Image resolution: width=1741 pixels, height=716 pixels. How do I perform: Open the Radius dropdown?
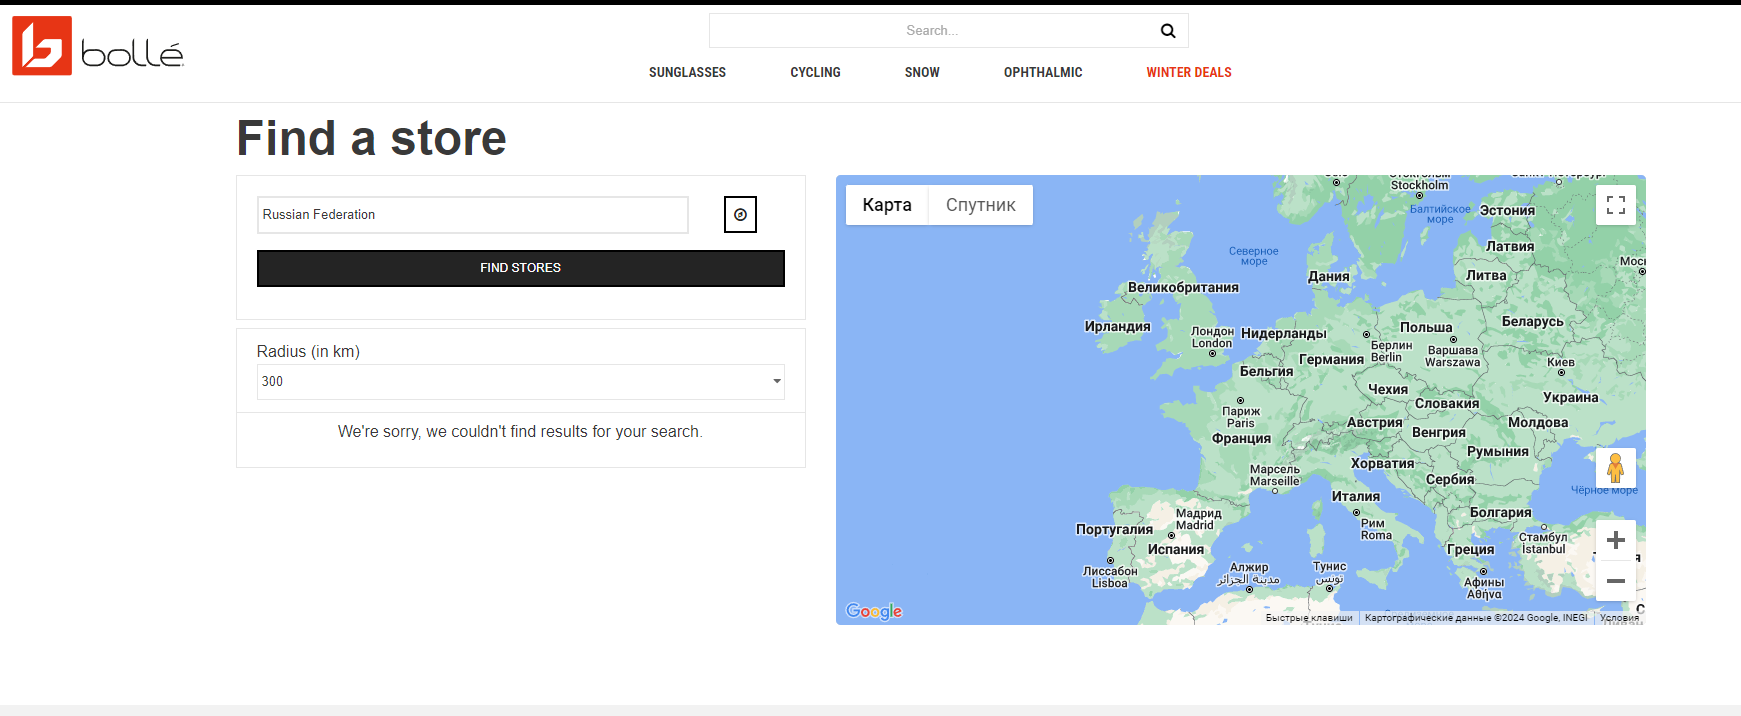tap(520, 382)
